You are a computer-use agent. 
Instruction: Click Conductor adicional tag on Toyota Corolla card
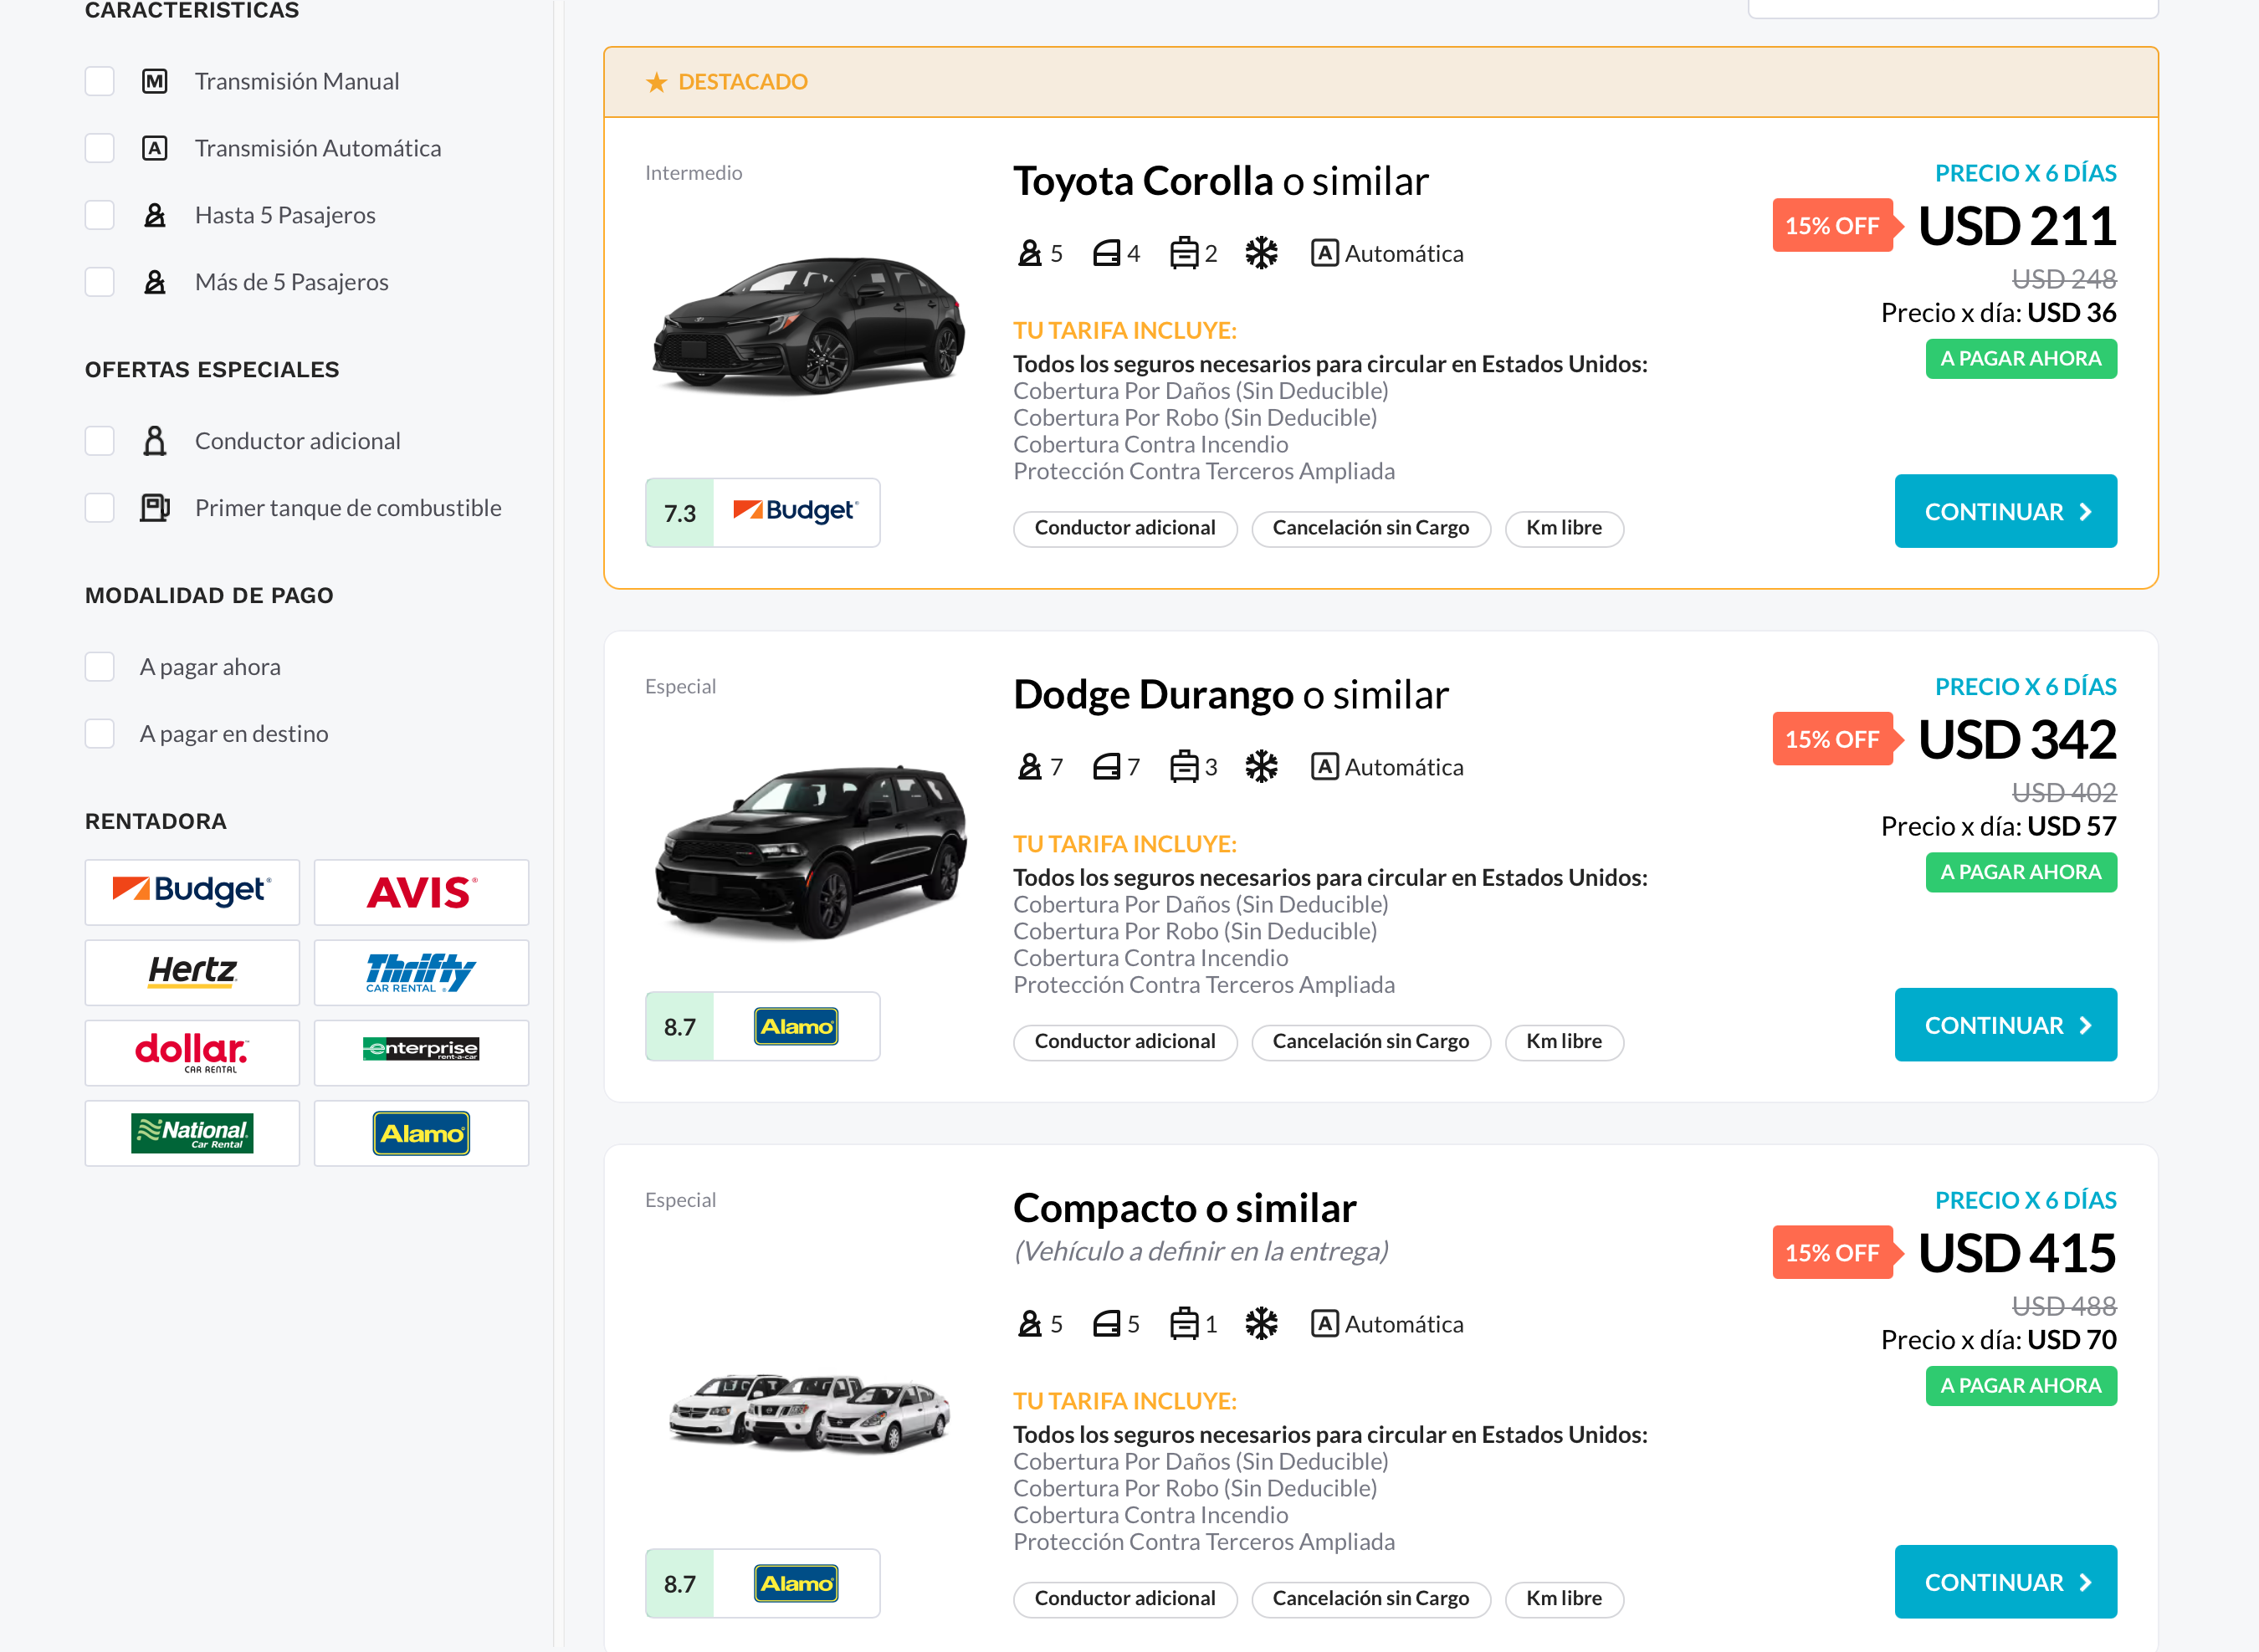(1125, 528)
